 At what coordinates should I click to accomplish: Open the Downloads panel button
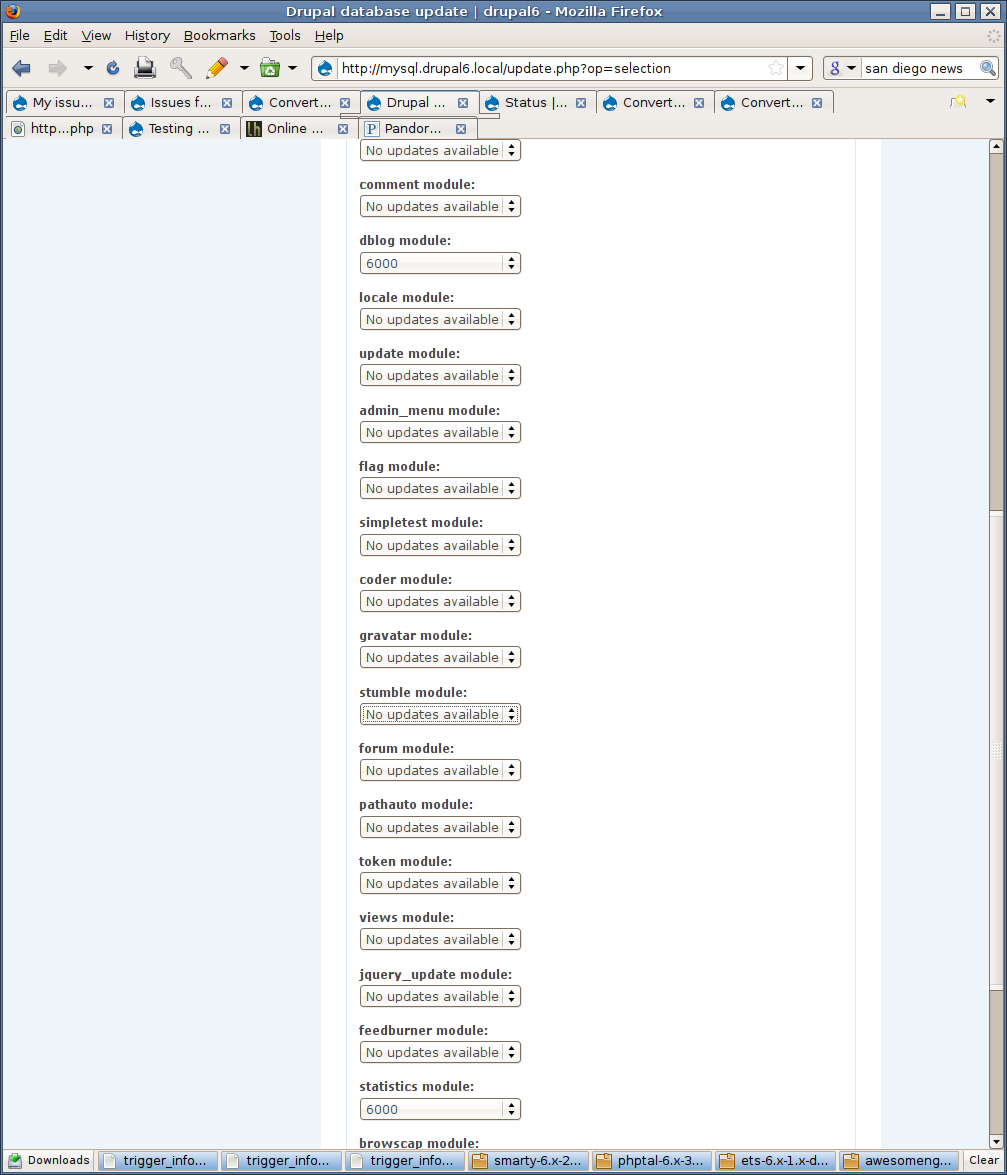coord(49,1160)
